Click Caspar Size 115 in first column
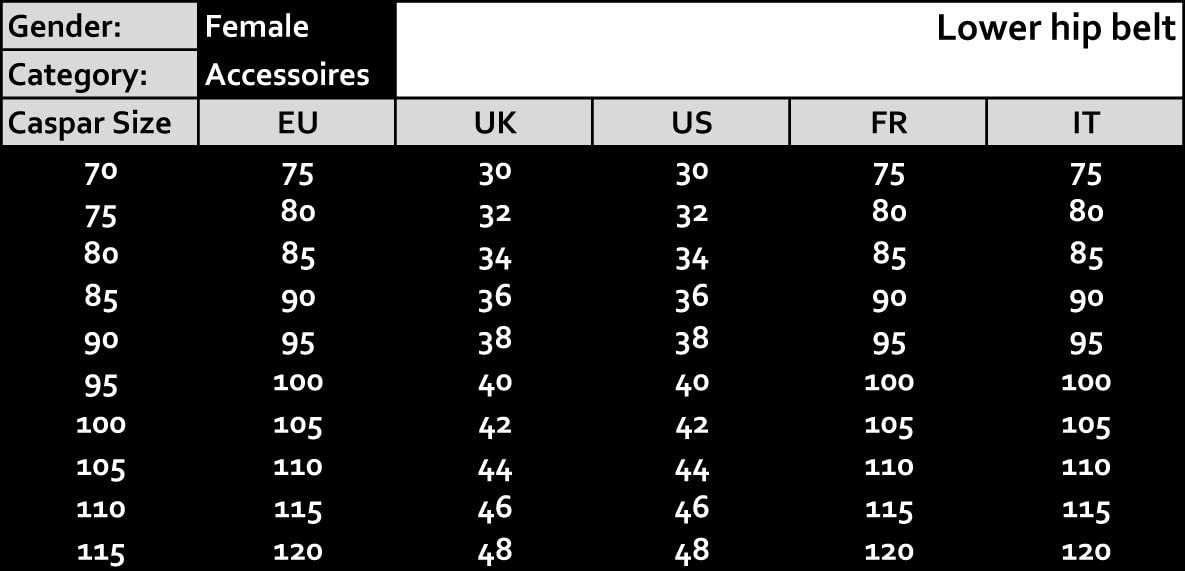Image resolution: width=1185 pixels, height=571 pixels. click(101, 551)
